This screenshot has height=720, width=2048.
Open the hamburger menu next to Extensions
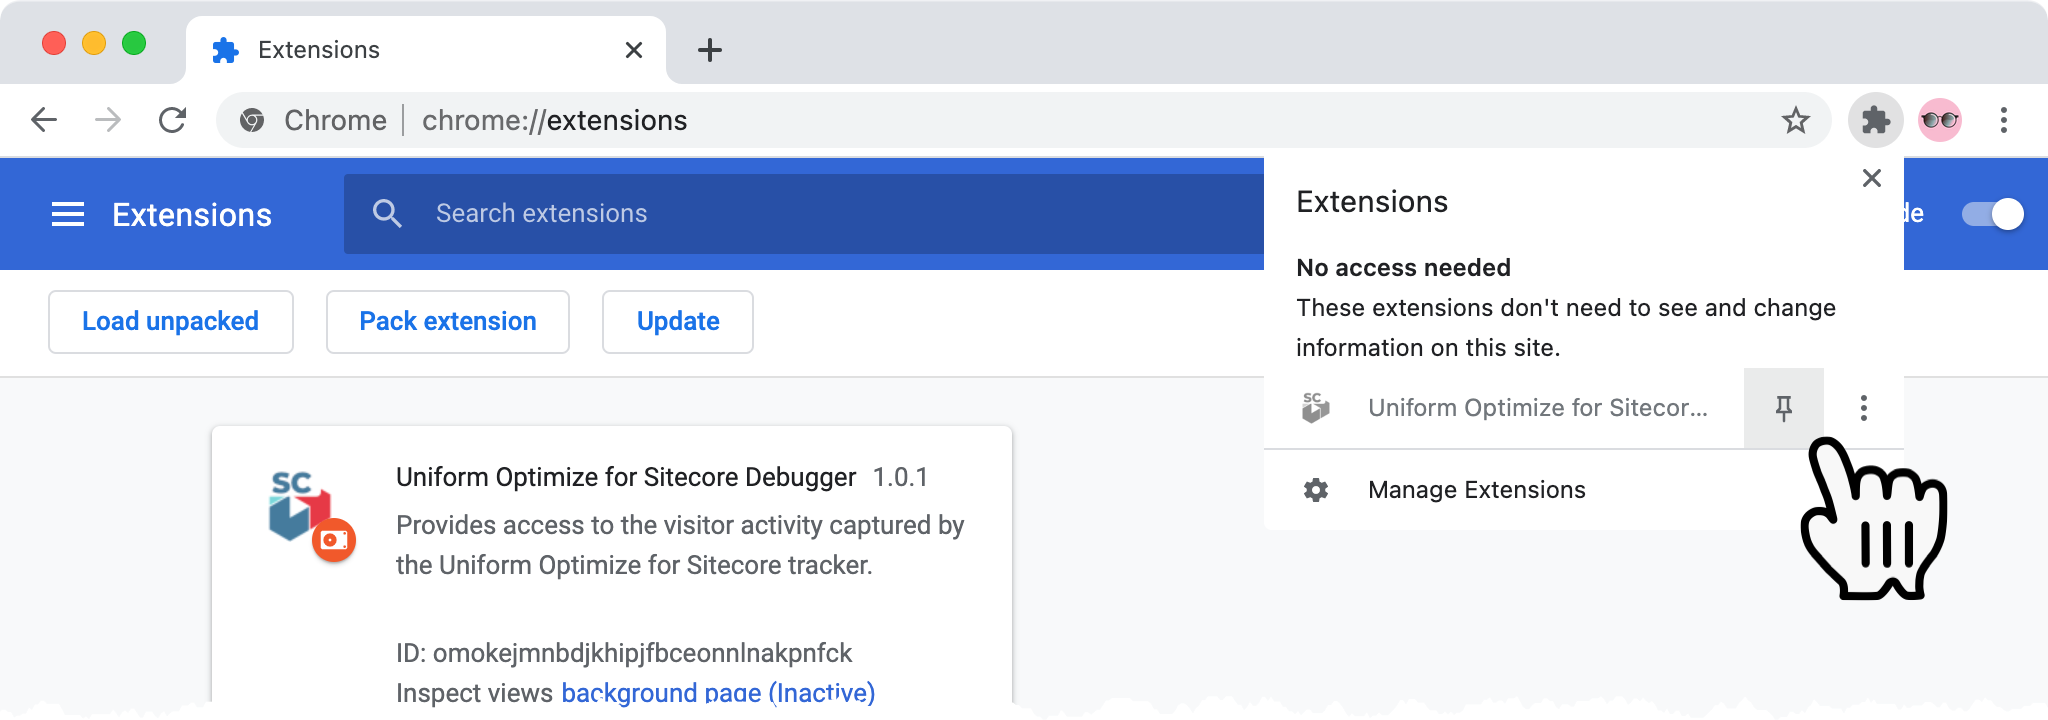pyautogui.click(x=68, y=214)
